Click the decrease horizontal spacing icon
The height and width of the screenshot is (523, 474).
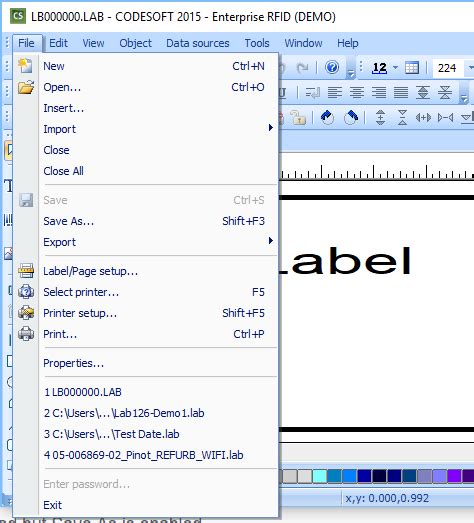click(x=445, y=117)
